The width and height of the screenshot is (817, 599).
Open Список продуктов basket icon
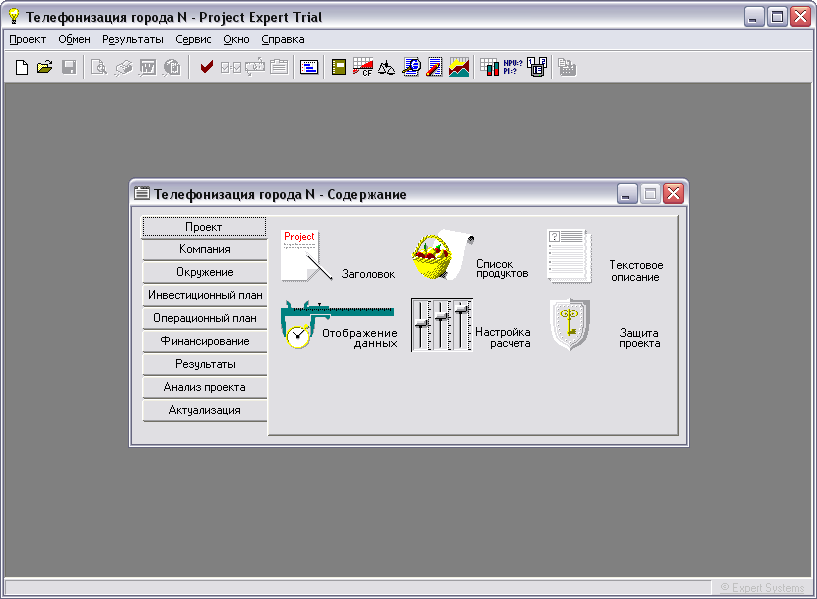coord(443,255)
